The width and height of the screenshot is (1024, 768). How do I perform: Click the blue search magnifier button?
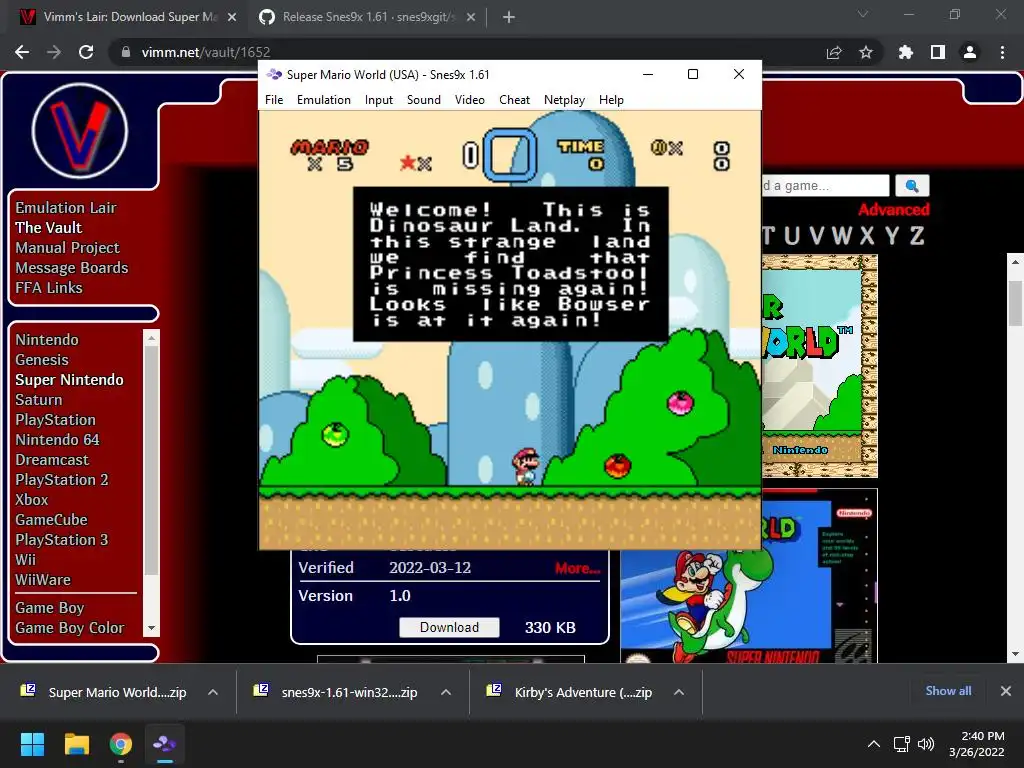(912, 186)
